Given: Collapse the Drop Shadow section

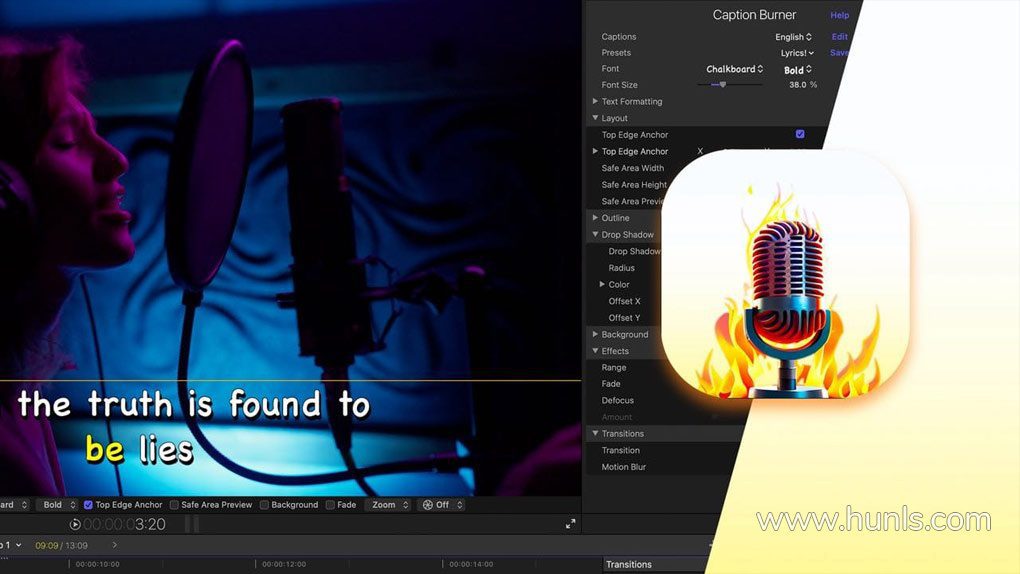Looking at the screenshot, I should tap(595, 234).
